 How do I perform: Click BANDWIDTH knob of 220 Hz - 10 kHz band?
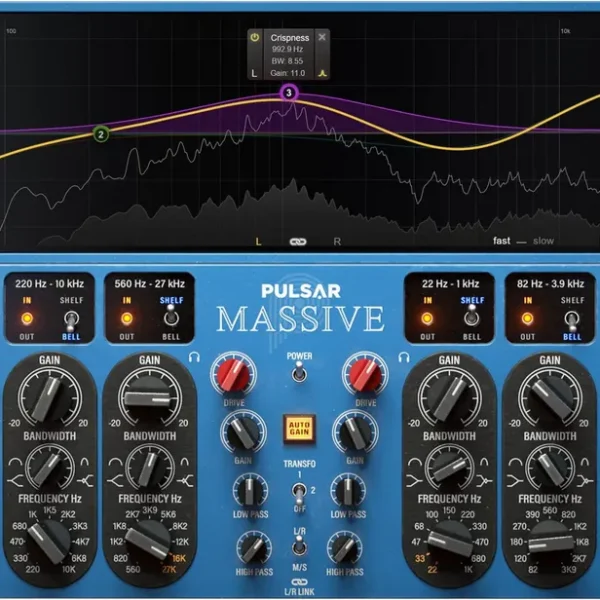click(x=49, y=468)
